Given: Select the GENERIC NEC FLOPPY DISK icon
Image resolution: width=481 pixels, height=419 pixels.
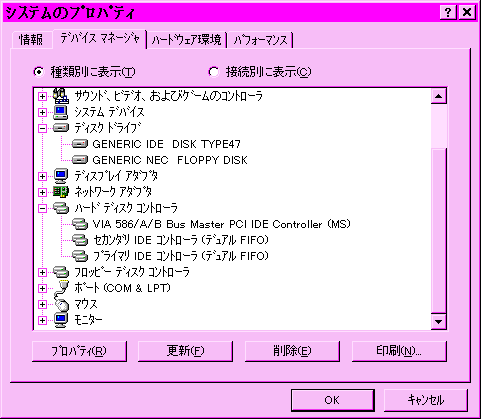Looking at the screenshot, I should [x=80, y=160].
